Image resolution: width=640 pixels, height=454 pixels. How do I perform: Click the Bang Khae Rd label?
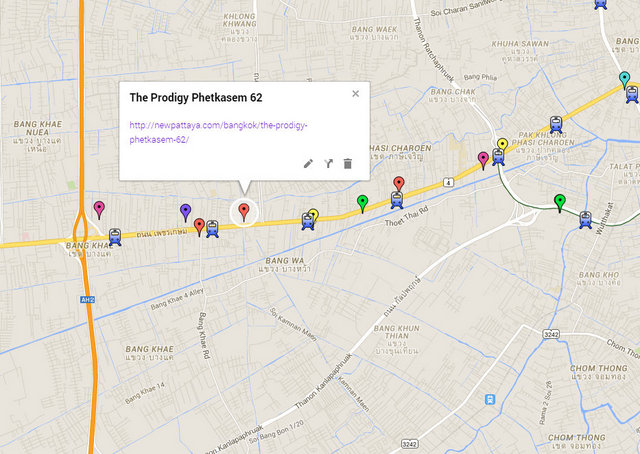click(204, 335)
